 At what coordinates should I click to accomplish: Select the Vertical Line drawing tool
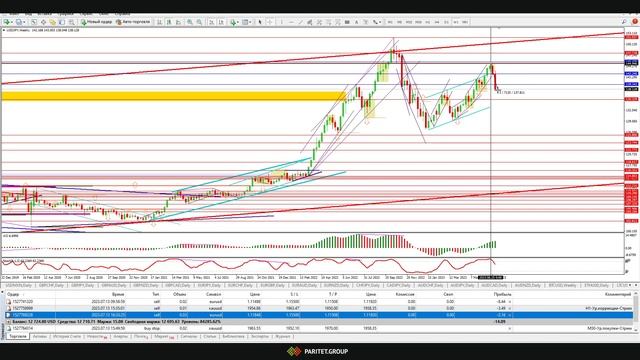tap(281, 22)
